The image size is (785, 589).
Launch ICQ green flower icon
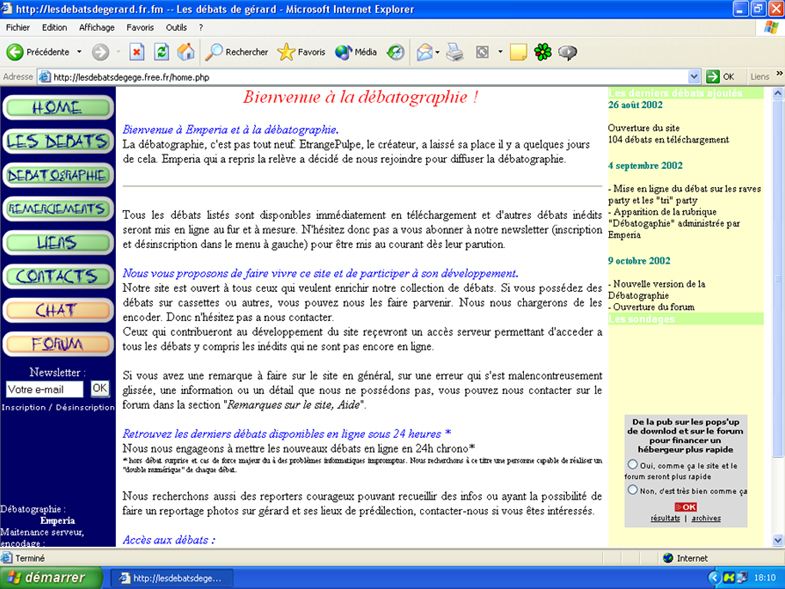click(x=543, y=52)
